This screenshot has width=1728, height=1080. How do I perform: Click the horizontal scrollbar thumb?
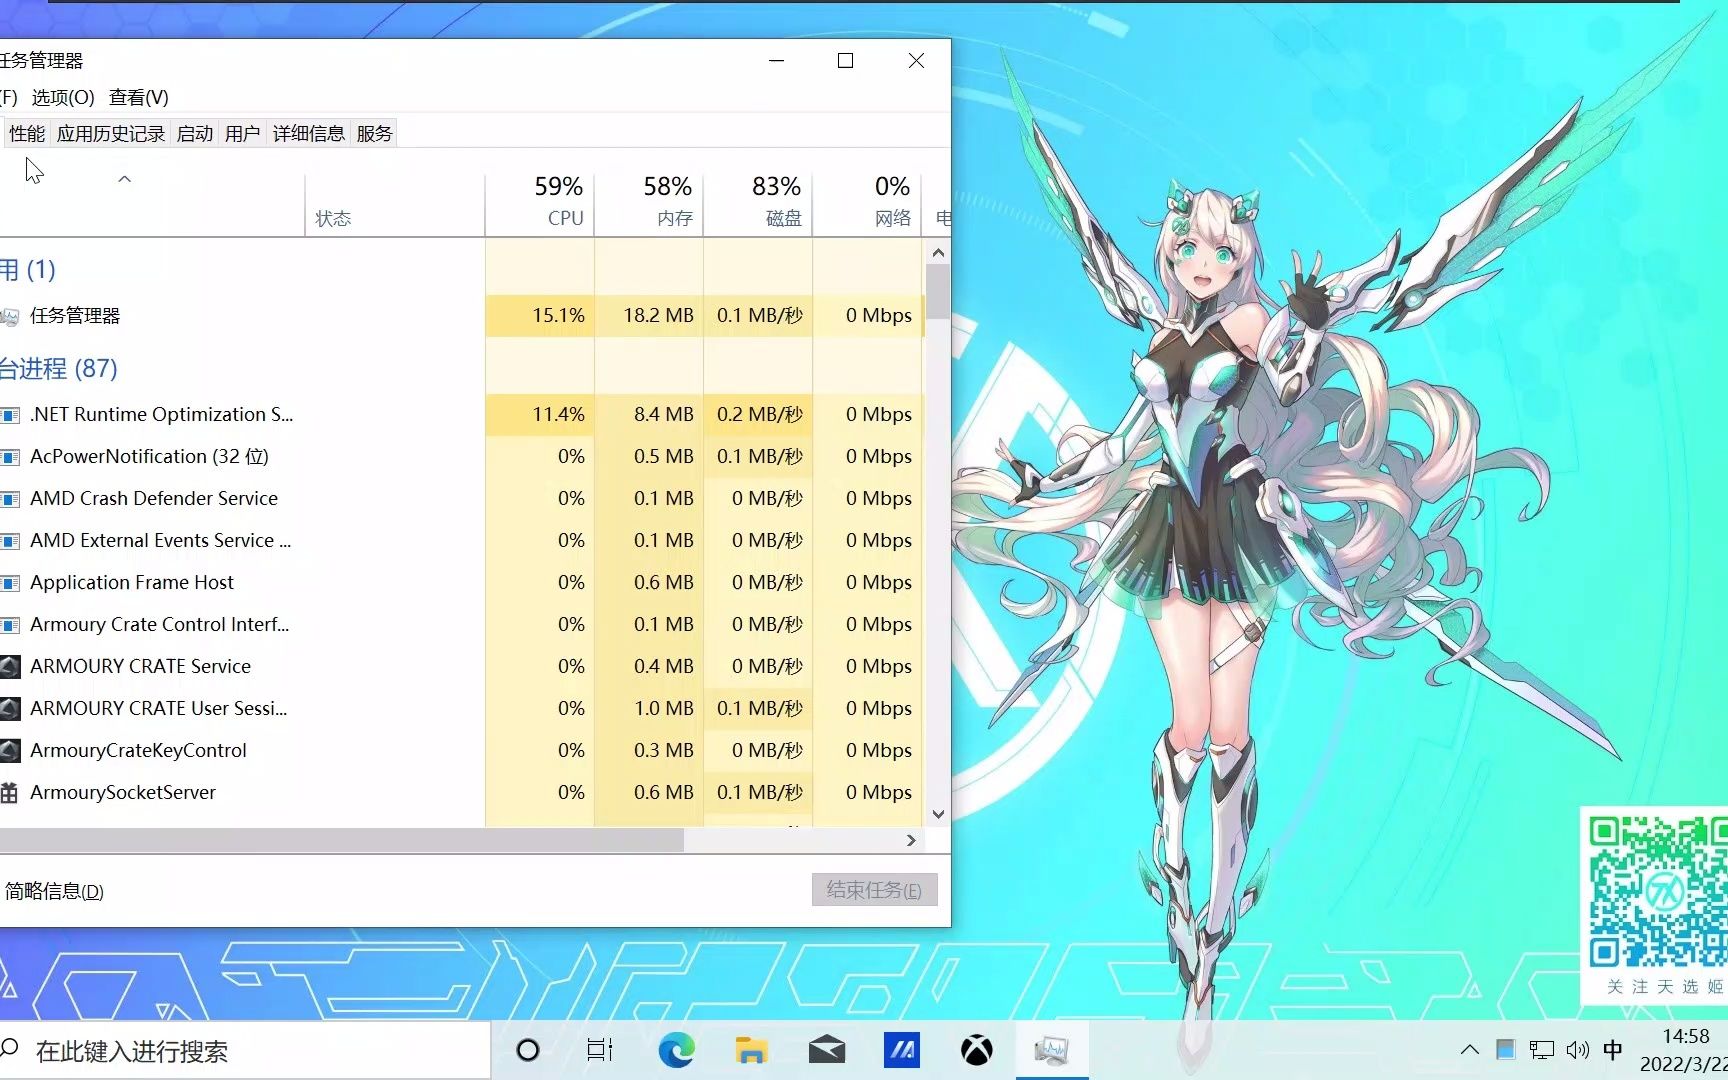click(x=341, y=840)
